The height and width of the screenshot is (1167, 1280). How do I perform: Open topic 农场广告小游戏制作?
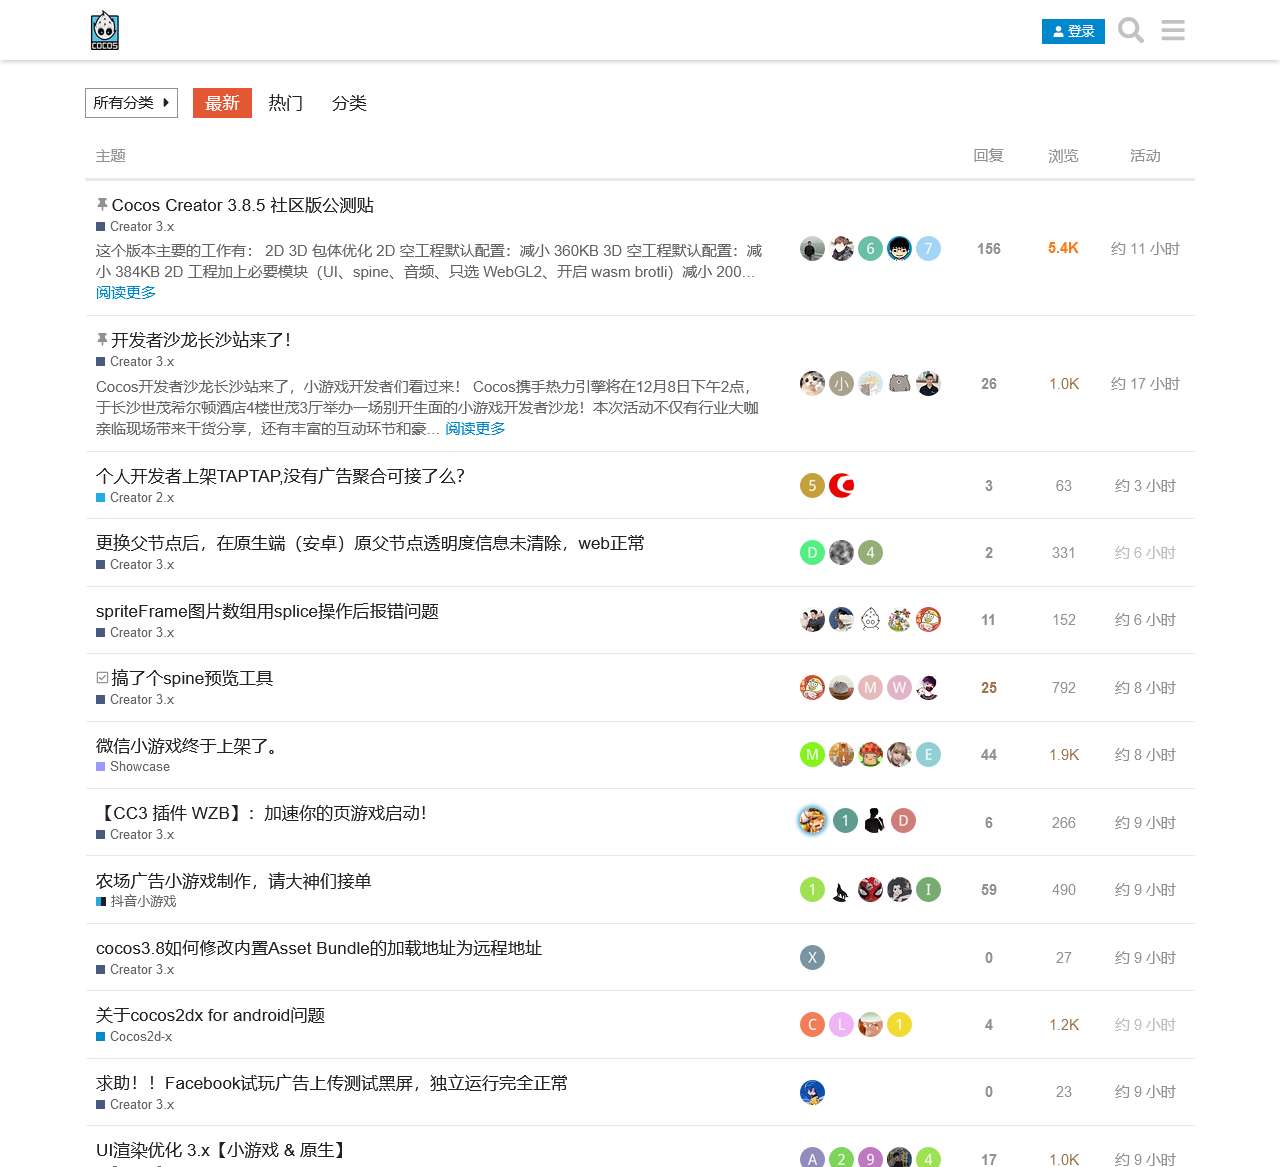click(x=233, y=881)
